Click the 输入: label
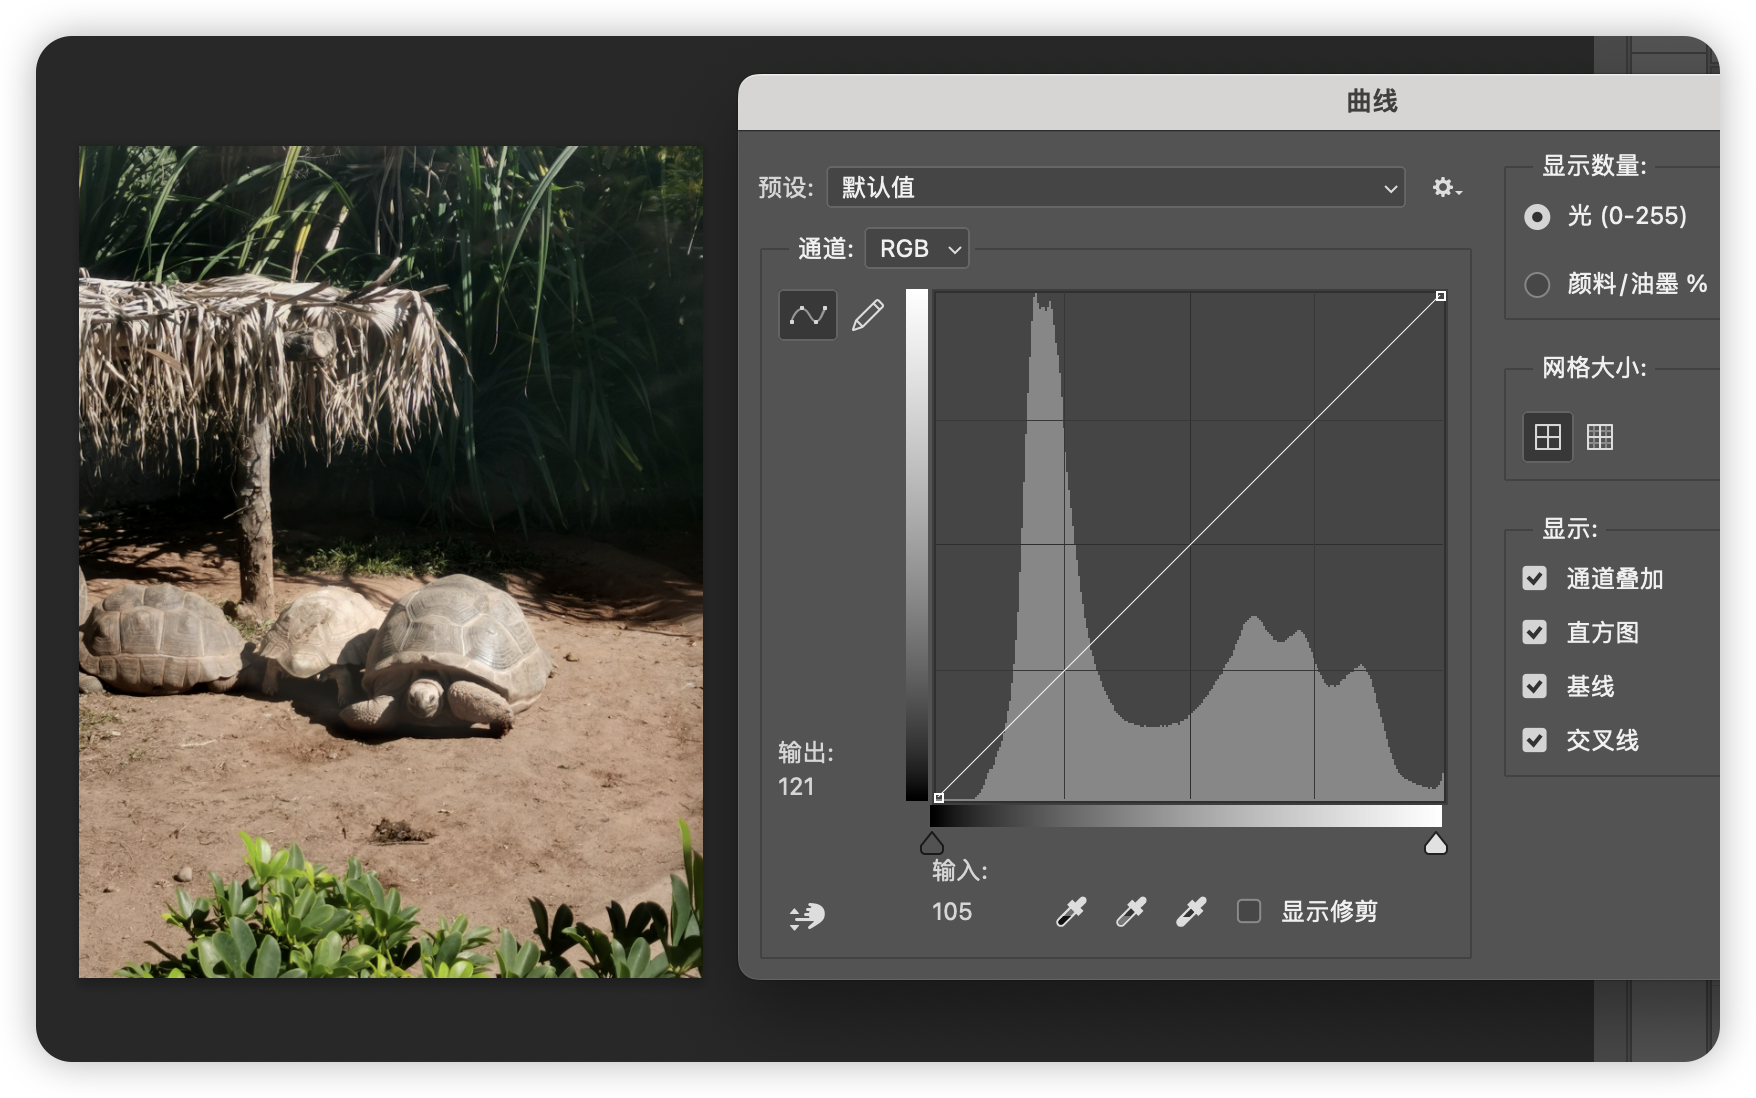The image size is (1756, 1098). 960,871
